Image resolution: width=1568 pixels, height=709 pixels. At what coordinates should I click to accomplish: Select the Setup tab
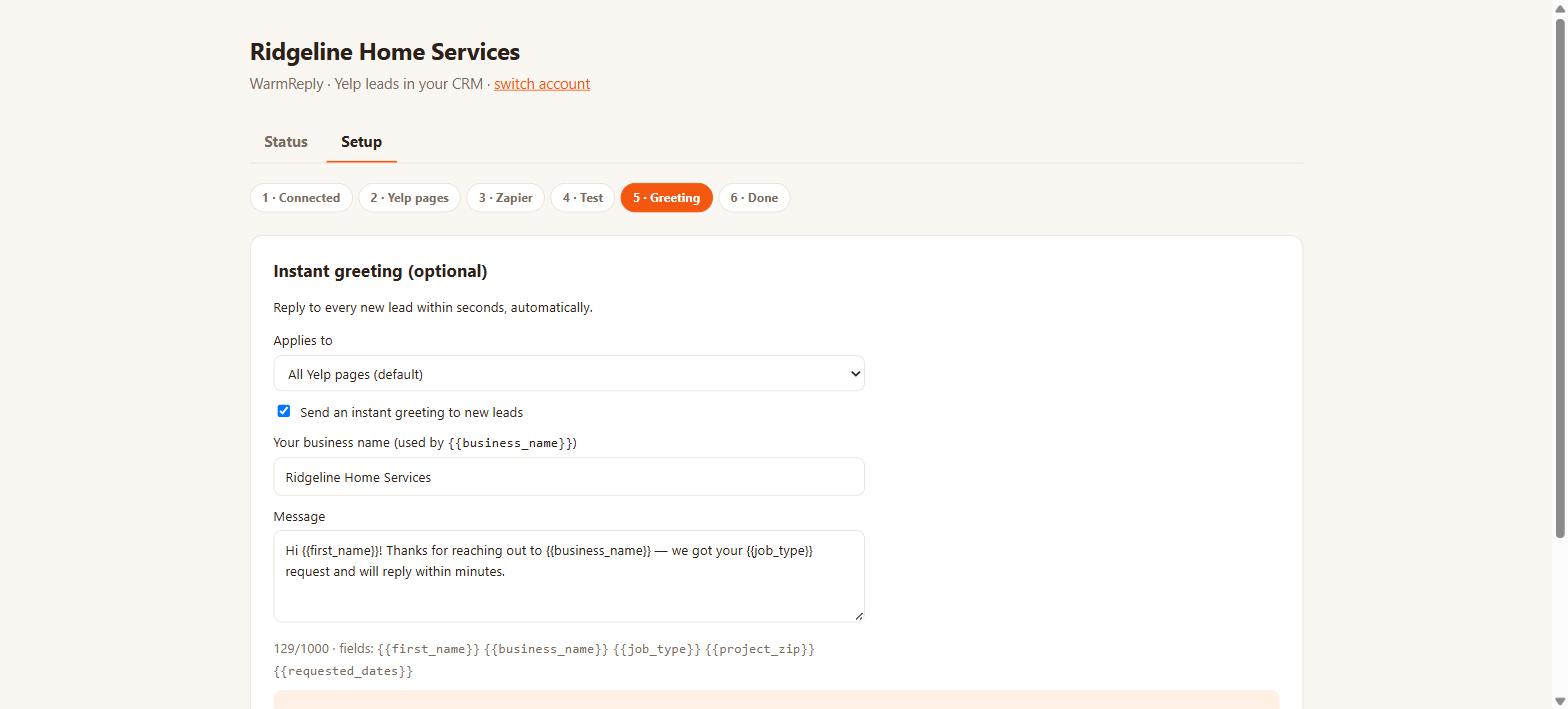point(361,142)
